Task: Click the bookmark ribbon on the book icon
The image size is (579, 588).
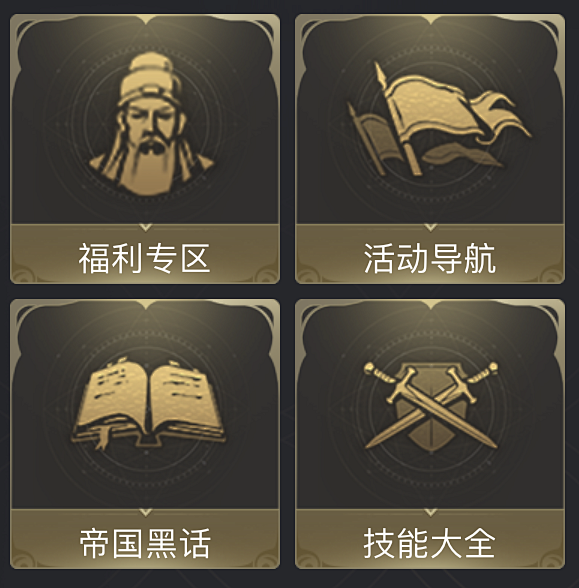Action: (x=101, y=438)
